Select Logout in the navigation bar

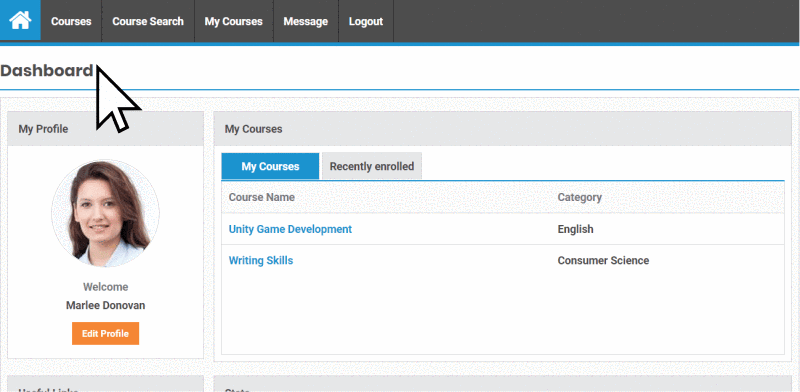click(x=366, y=21)
